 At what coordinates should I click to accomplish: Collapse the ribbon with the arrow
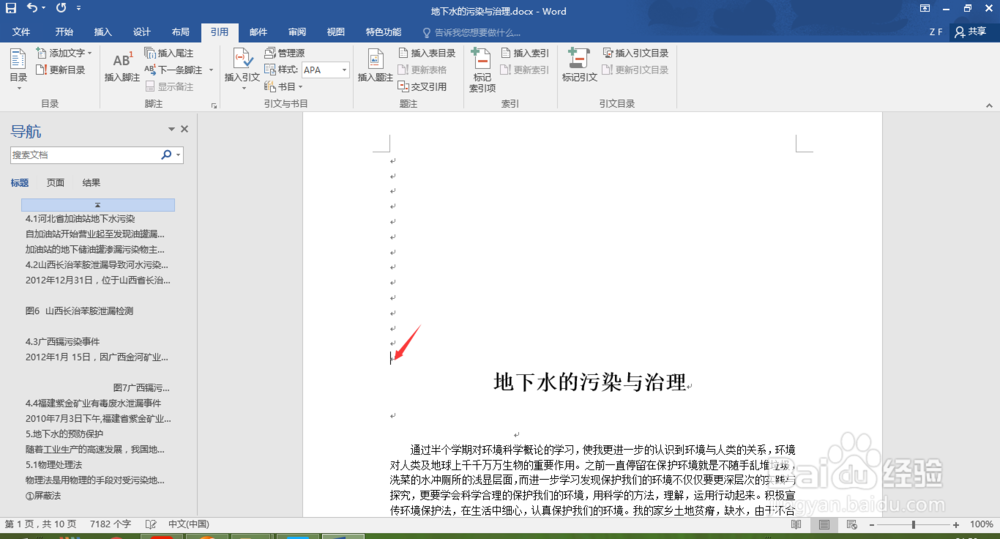(989, 105)
